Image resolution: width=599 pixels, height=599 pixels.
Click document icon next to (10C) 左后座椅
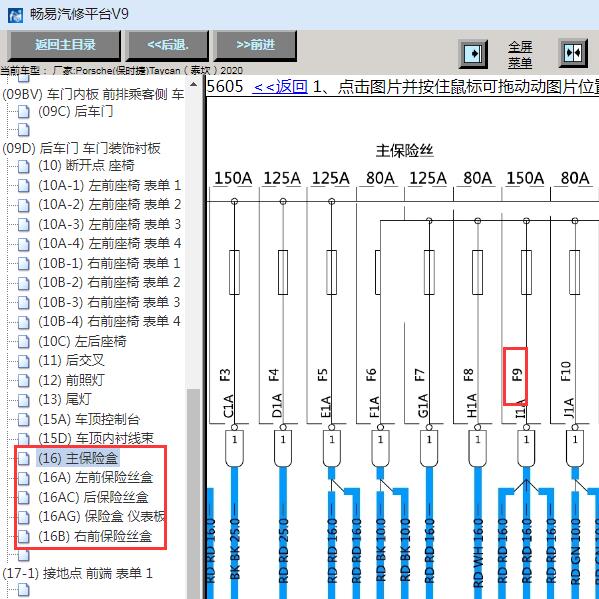[23, 342]
